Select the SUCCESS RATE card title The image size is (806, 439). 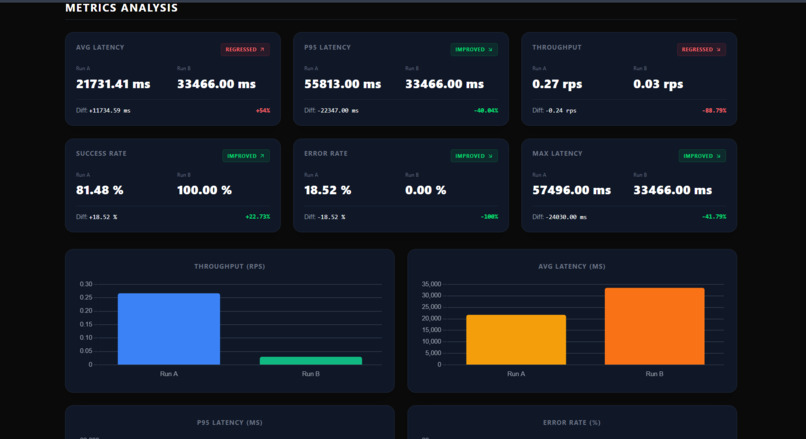coord(101,154)
